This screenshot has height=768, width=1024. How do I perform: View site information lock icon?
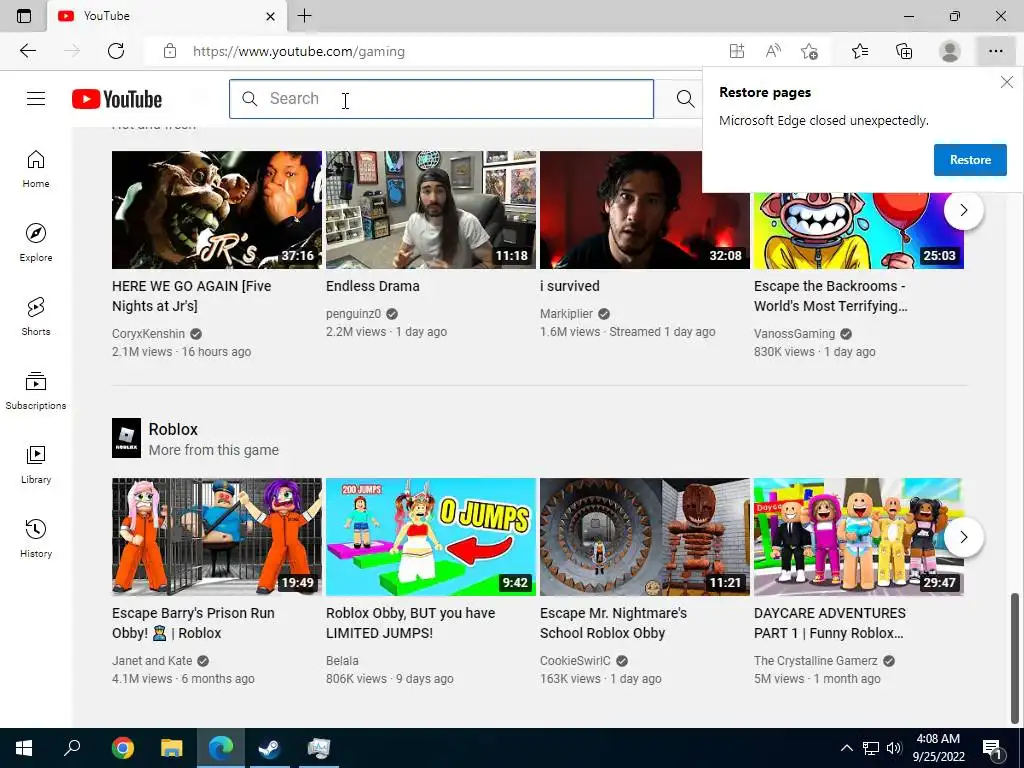170,51
